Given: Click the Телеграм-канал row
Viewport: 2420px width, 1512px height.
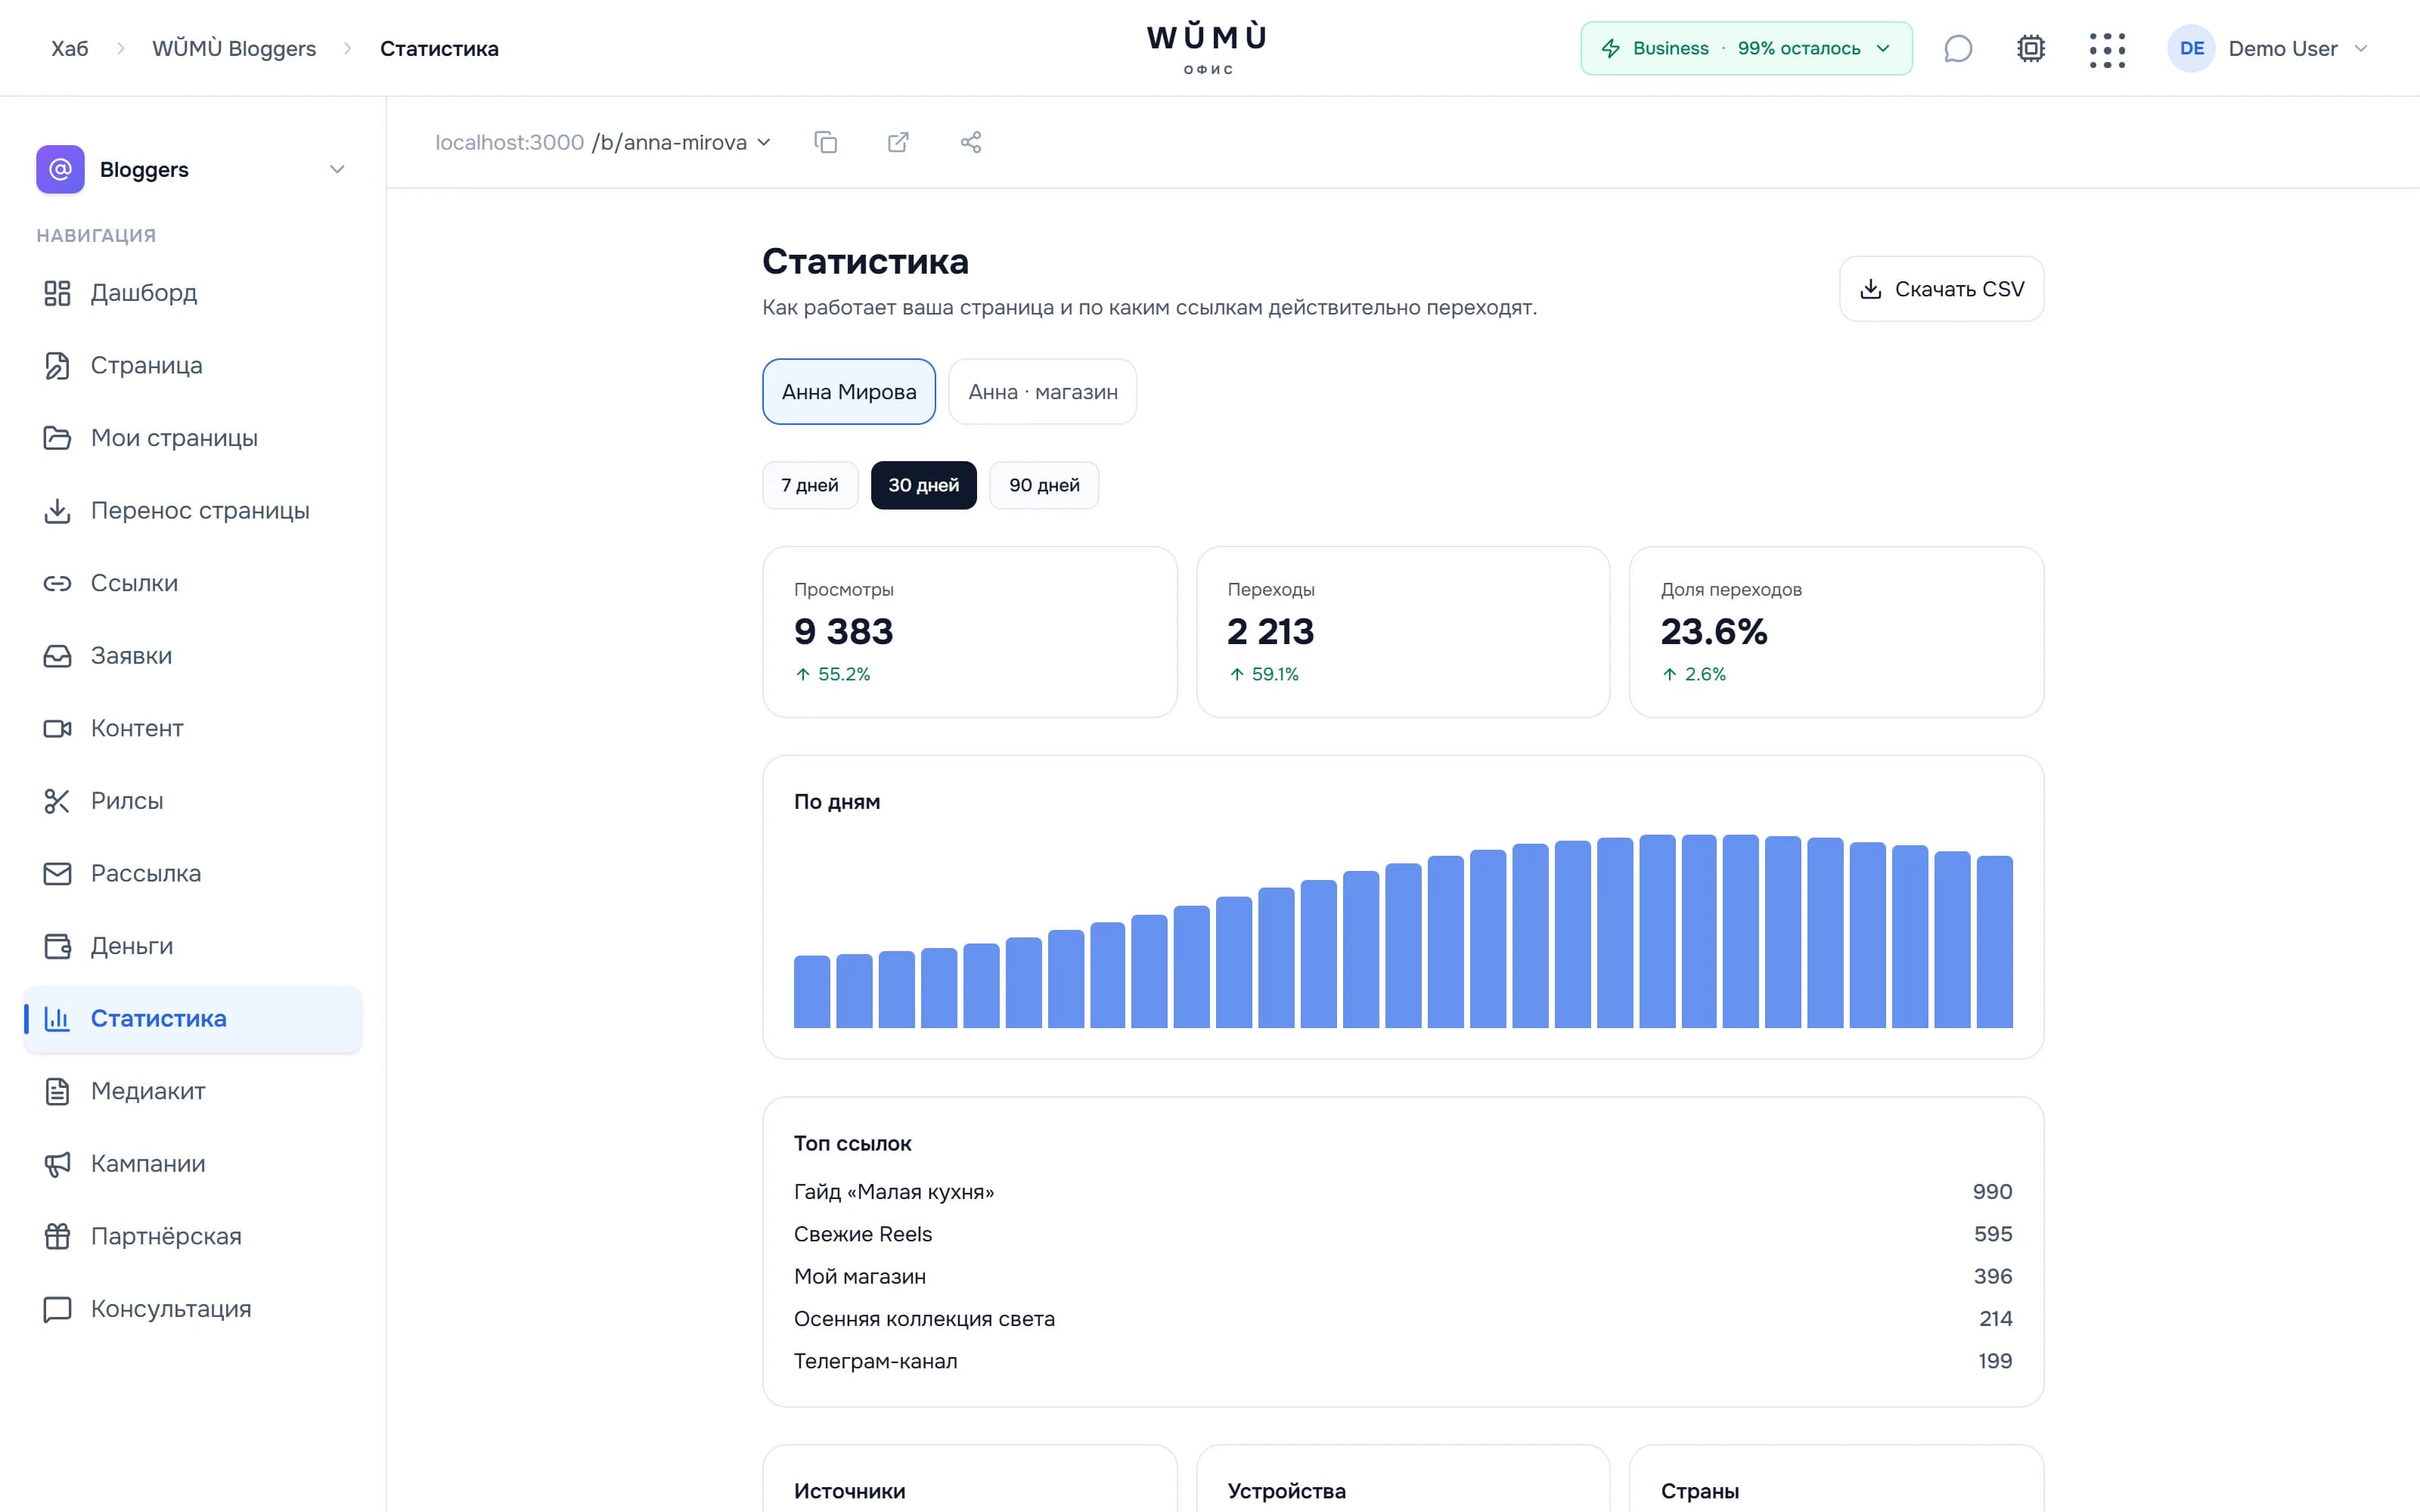Looking at the screenshot, I should (1403, 1361).
